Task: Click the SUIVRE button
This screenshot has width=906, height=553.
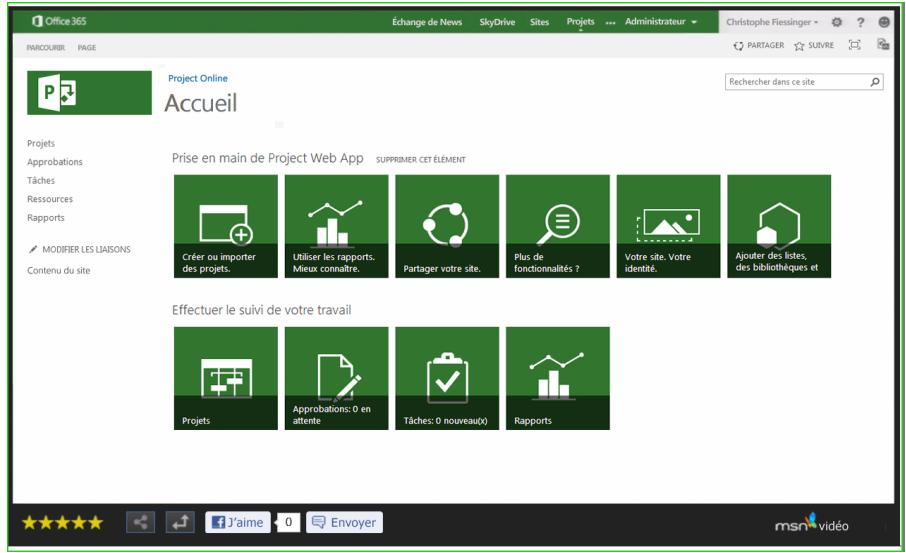Action: pyautogui.click(x=814, y=45)
